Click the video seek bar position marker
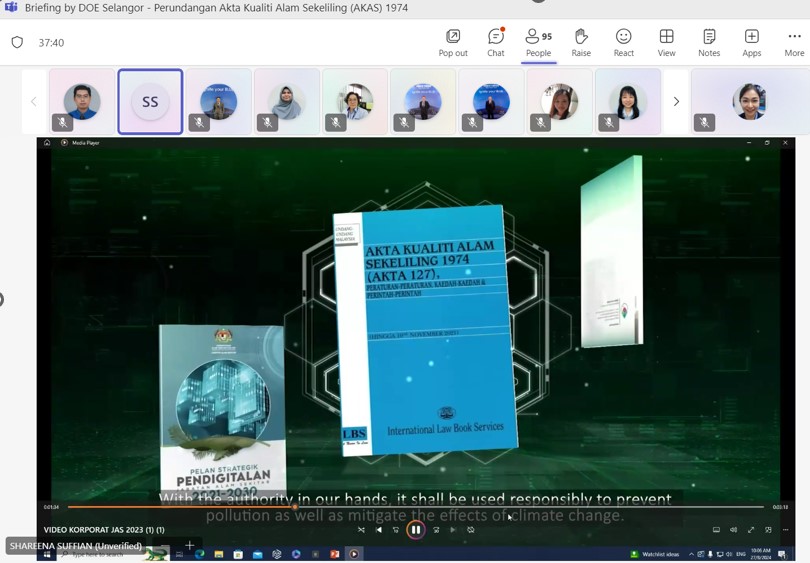This screenshot has width=810, height=563. pos(294,507)
